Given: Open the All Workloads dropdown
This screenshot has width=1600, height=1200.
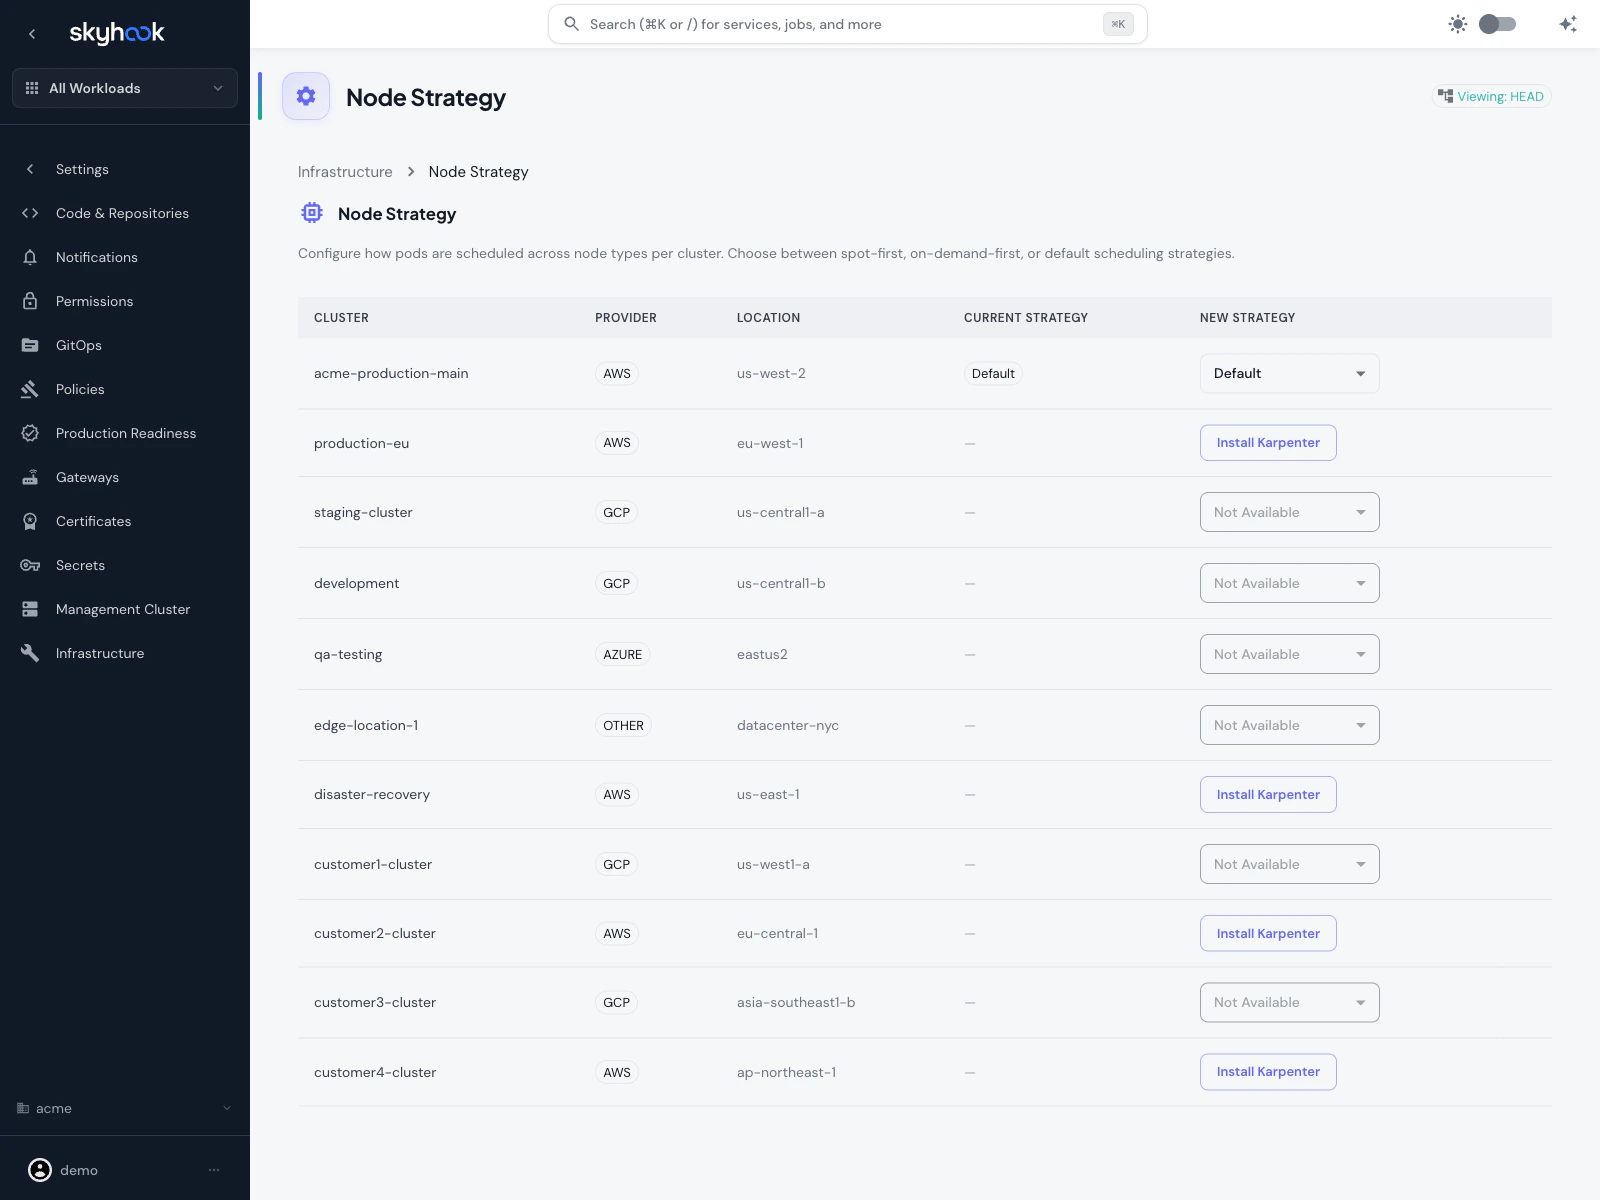Looking at the screenshot, I should coord(124,88).
